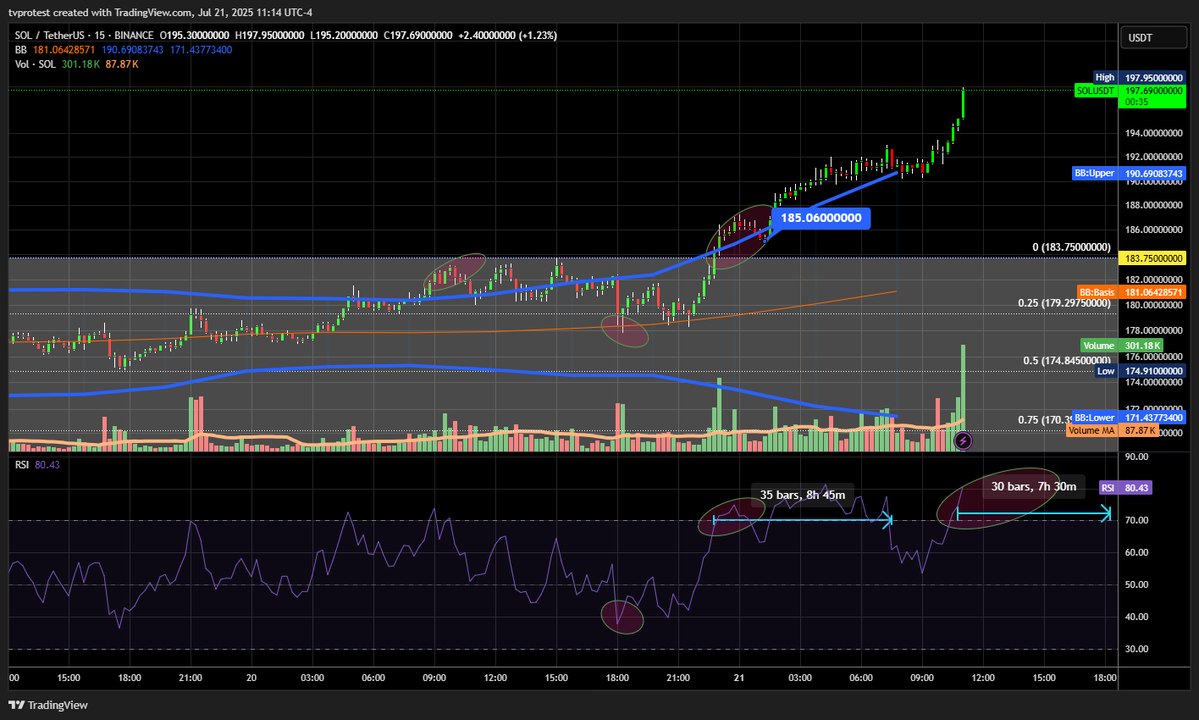Click the RSI 30.00 scale value

point(1136,648)
